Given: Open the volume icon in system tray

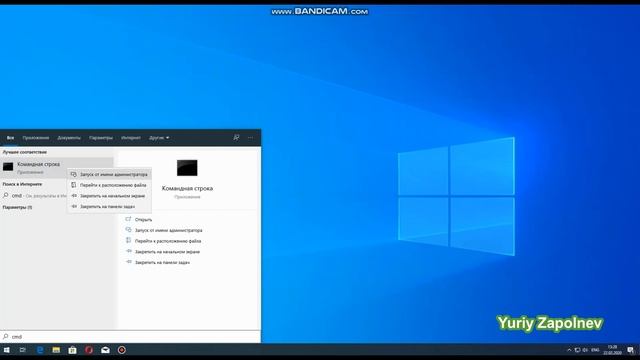Looking at the screenshot, I should 585,350.
